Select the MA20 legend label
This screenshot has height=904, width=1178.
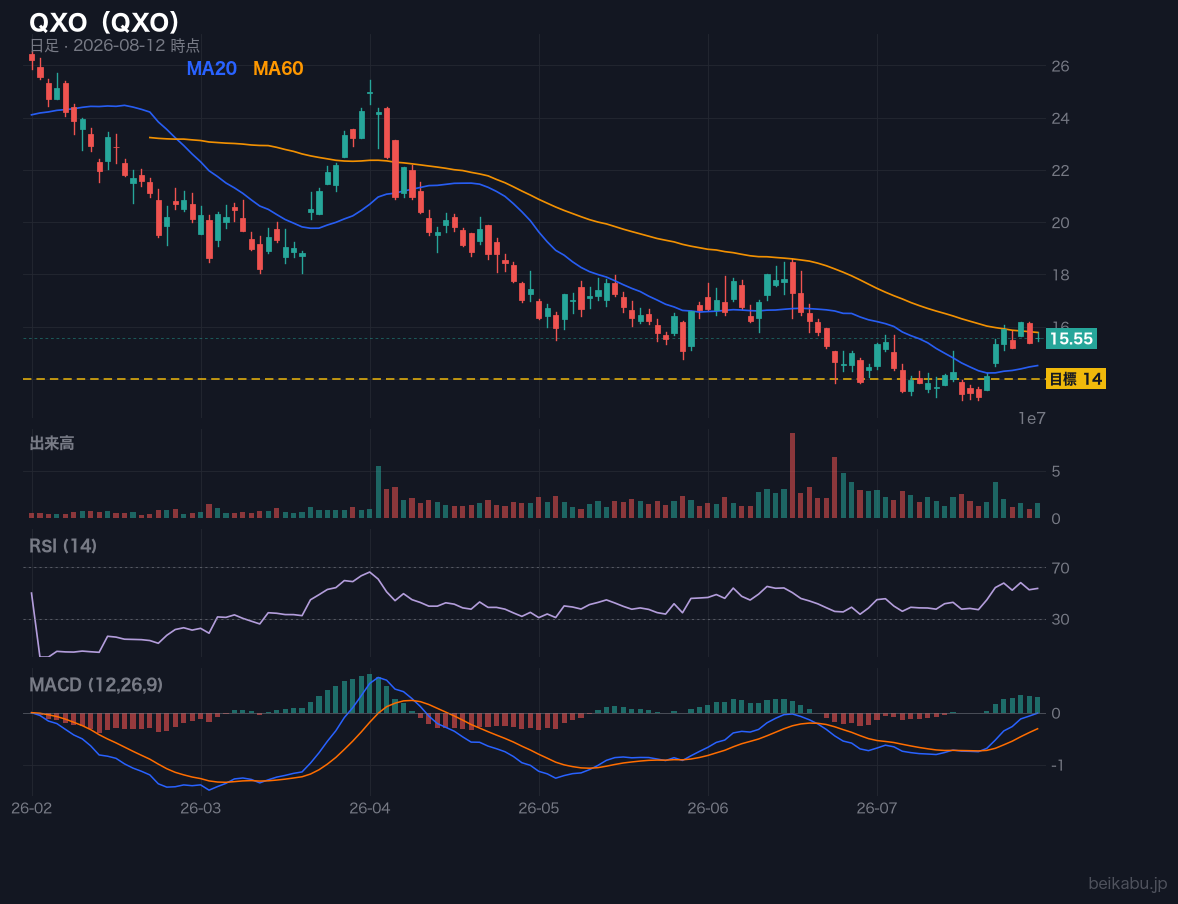pos(211,68)
